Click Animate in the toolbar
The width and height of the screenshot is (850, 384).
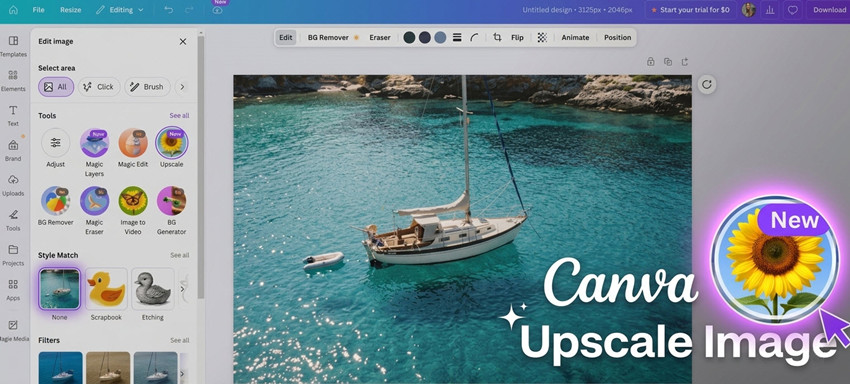click(575, 37)
